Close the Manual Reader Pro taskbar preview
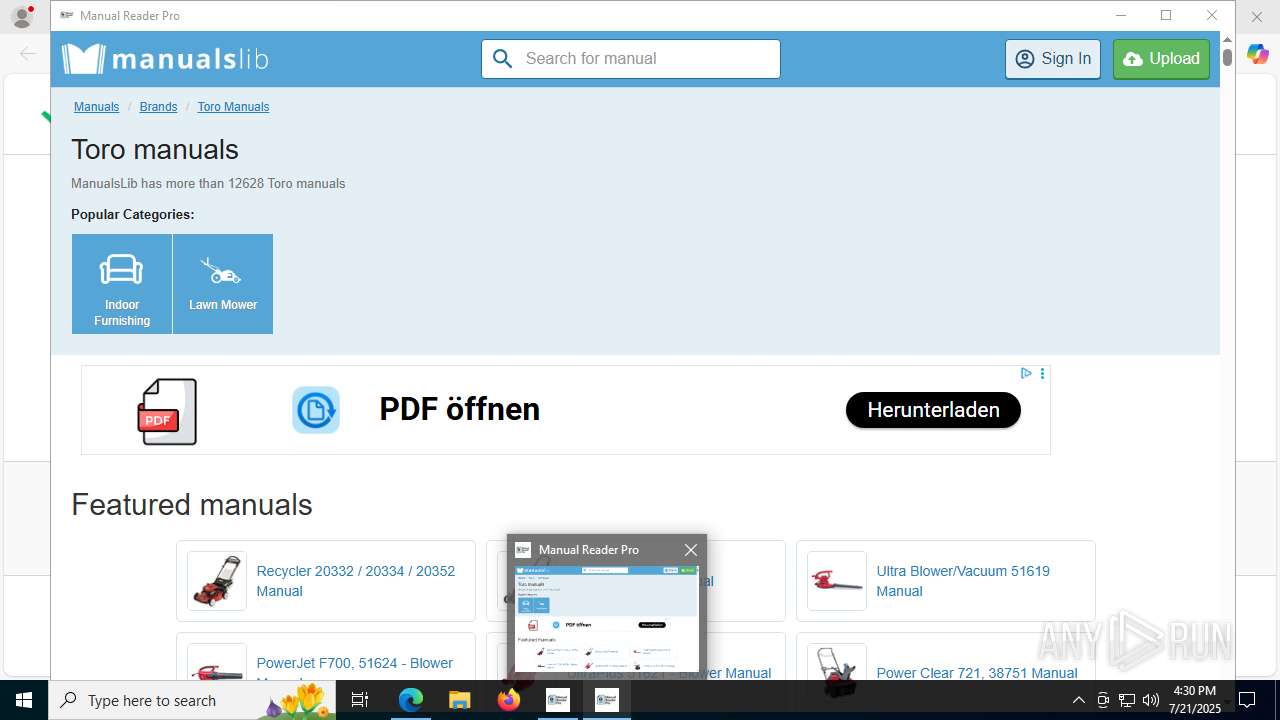Image resolution: width=1280 pixels, height=720 pixels. pyautogui.click(x=691, y=550)
